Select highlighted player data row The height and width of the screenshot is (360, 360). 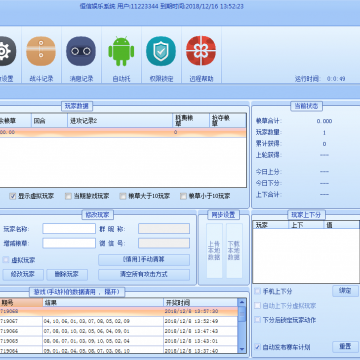tap(123, 132)
